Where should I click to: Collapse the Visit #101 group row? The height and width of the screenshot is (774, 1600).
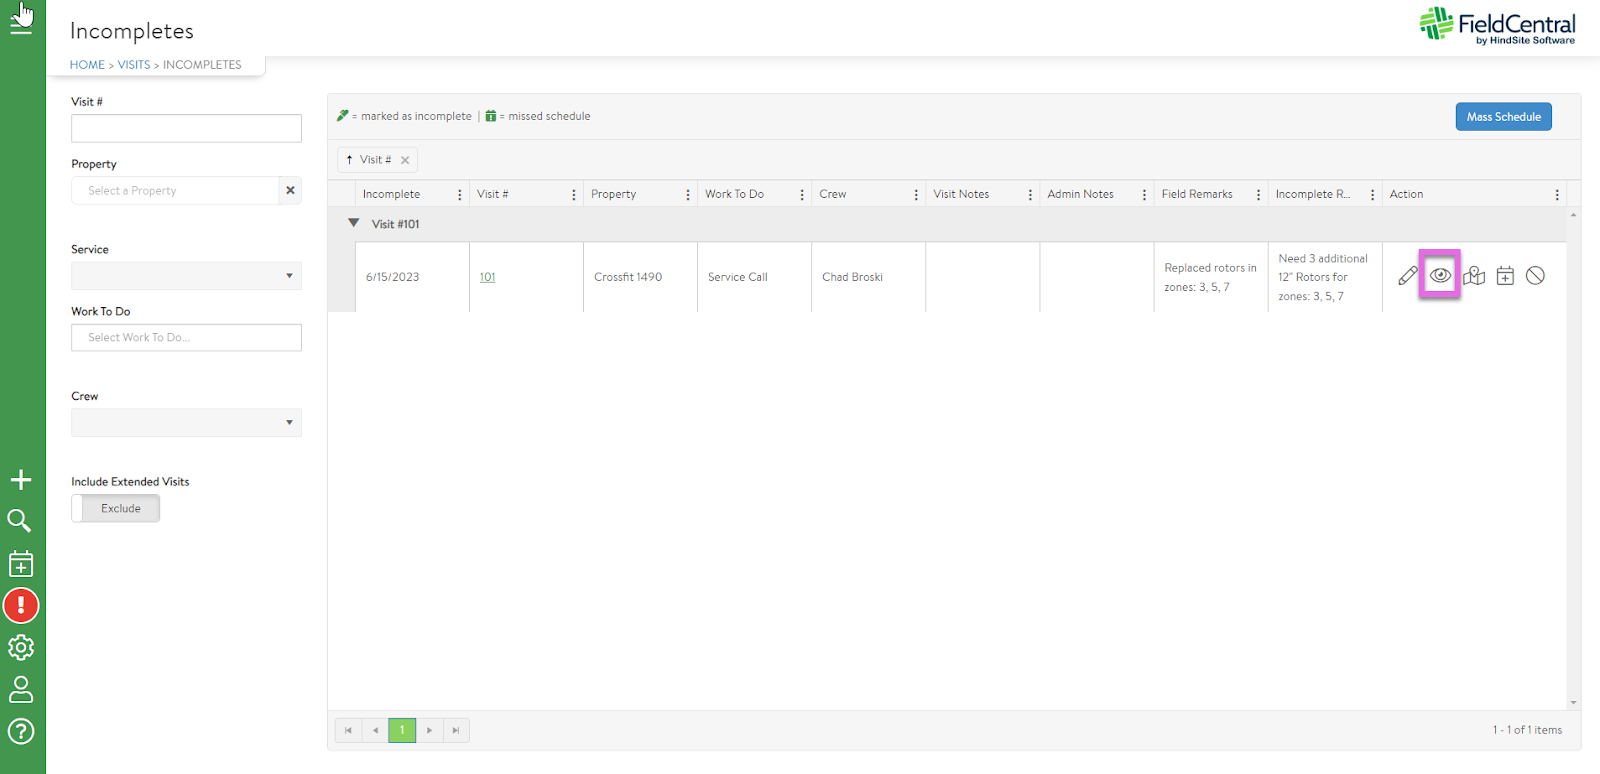coord(353,224)
